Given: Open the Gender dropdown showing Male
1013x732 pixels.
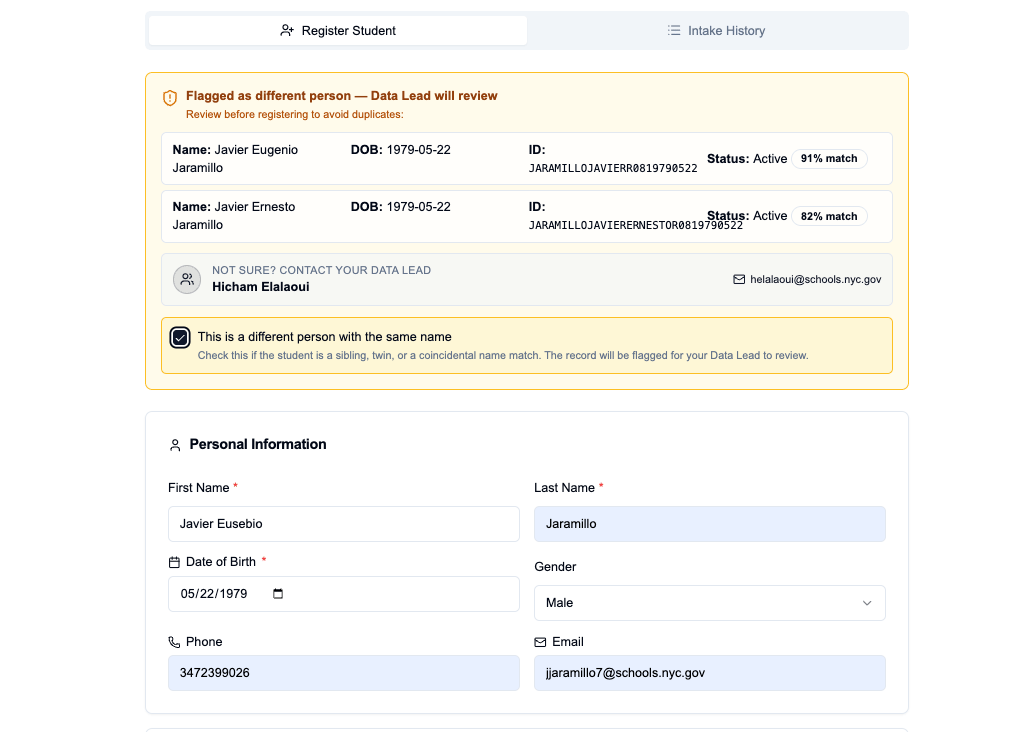Looking at the screenshot, I should pyautogui.click(x=709, y=603).
